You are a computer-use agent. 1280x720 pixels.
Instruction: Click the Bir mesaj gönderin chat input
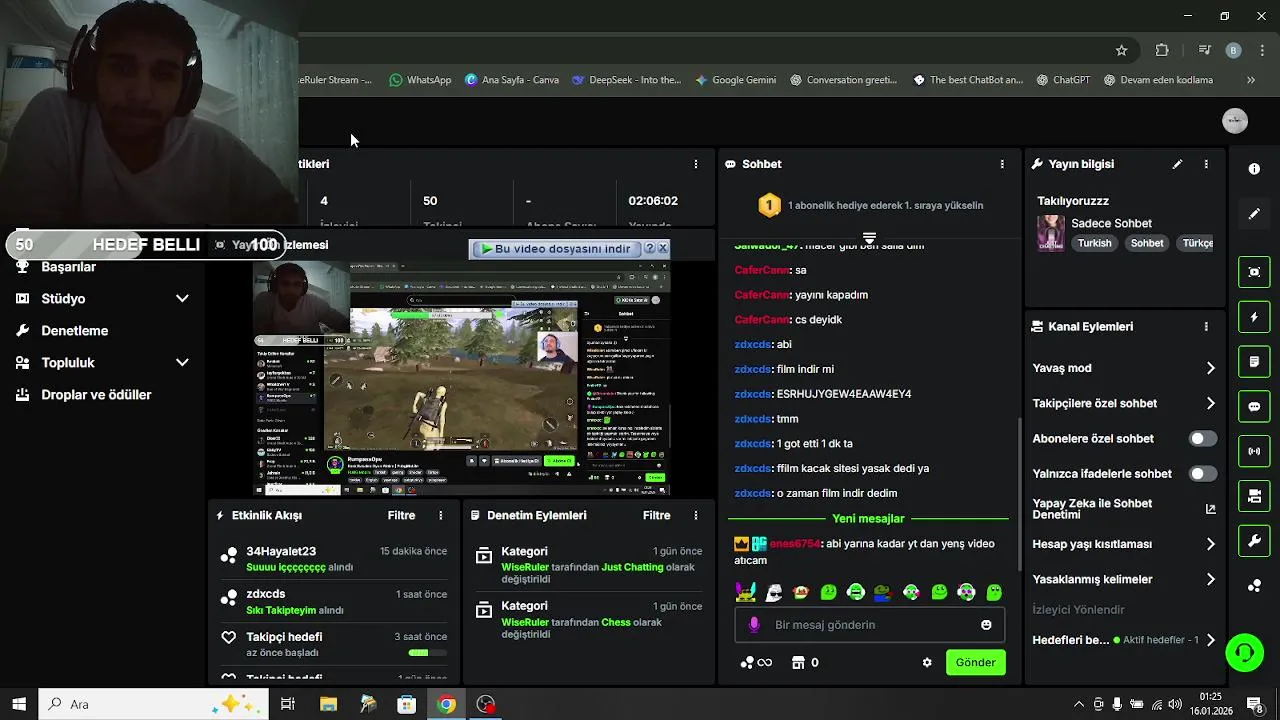[870, 625]
